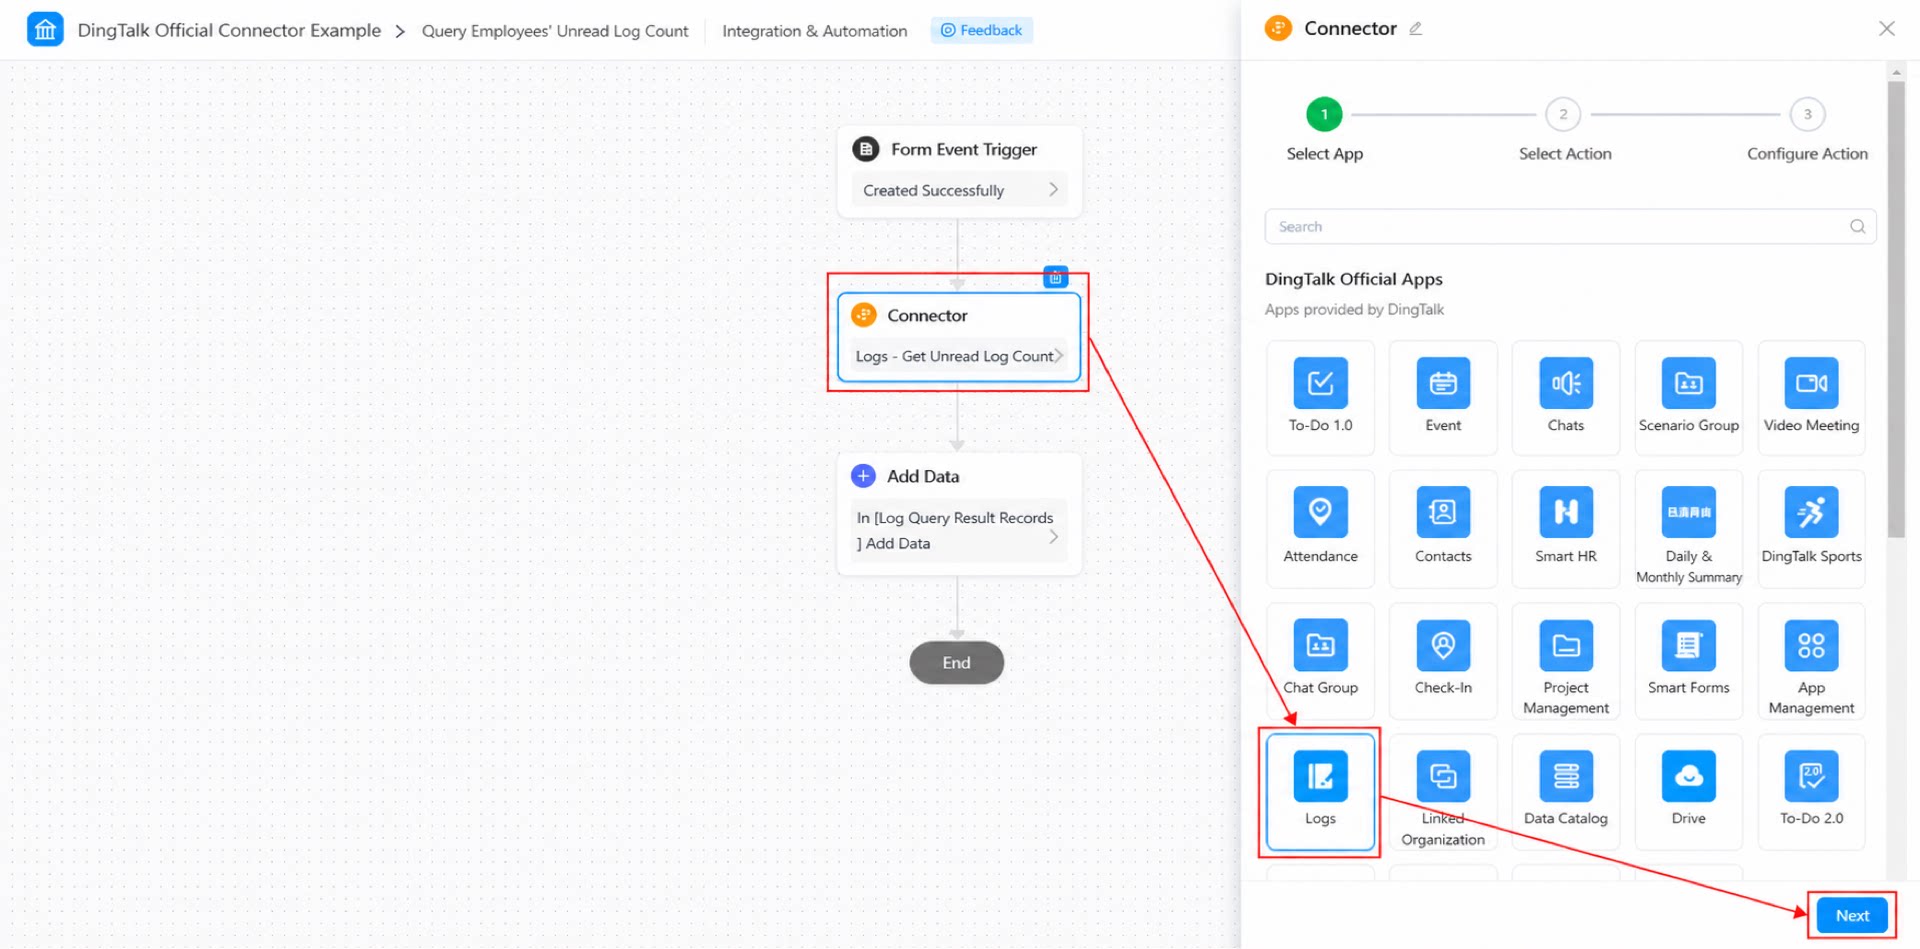Click the Next button
This screenshot has height=949, width=1920.
[x=1852, y=915]
